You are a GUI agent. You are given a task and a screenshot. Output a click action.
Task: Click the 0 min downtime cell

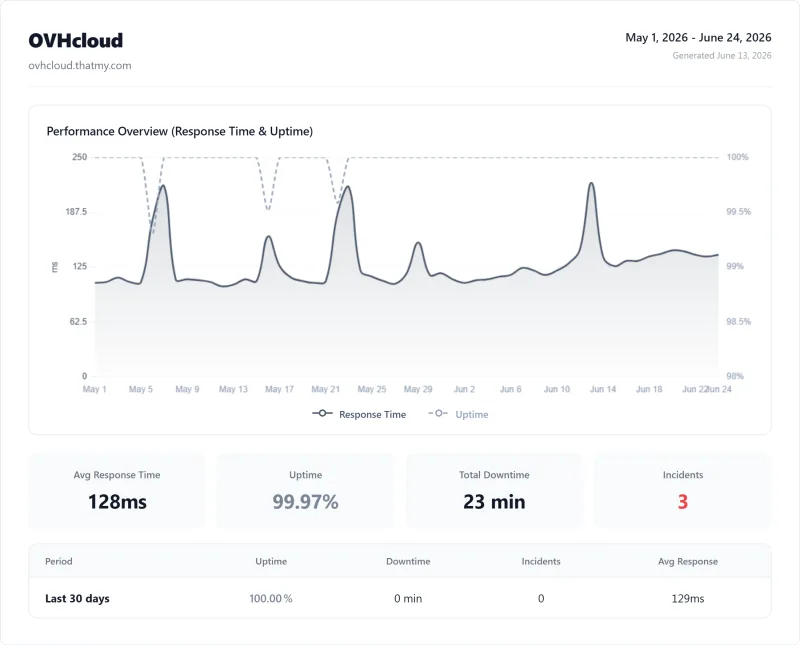pyautogui.click(x=408, y=599)
